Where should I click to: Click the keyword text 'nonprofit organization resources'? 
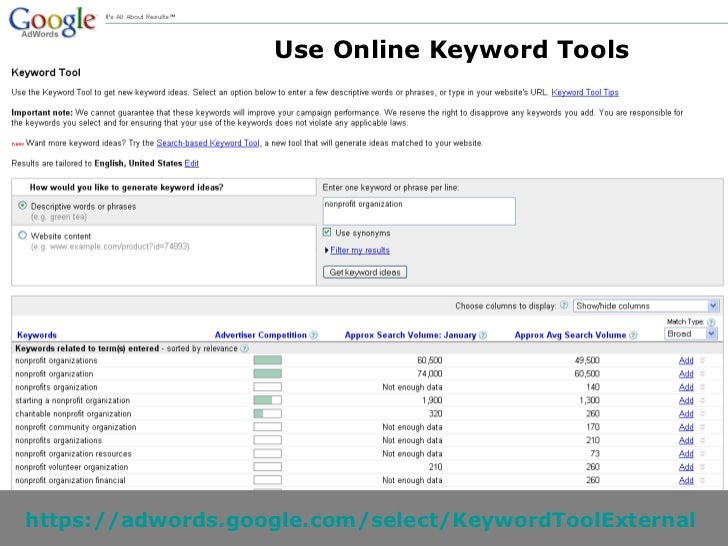pos(73,454)
